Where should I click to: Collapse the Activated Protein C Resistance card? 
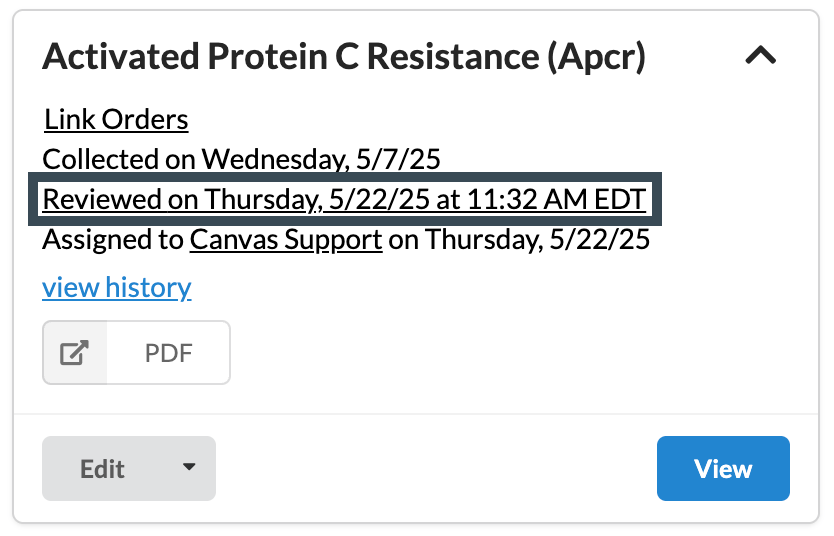(x=761, y=56)
